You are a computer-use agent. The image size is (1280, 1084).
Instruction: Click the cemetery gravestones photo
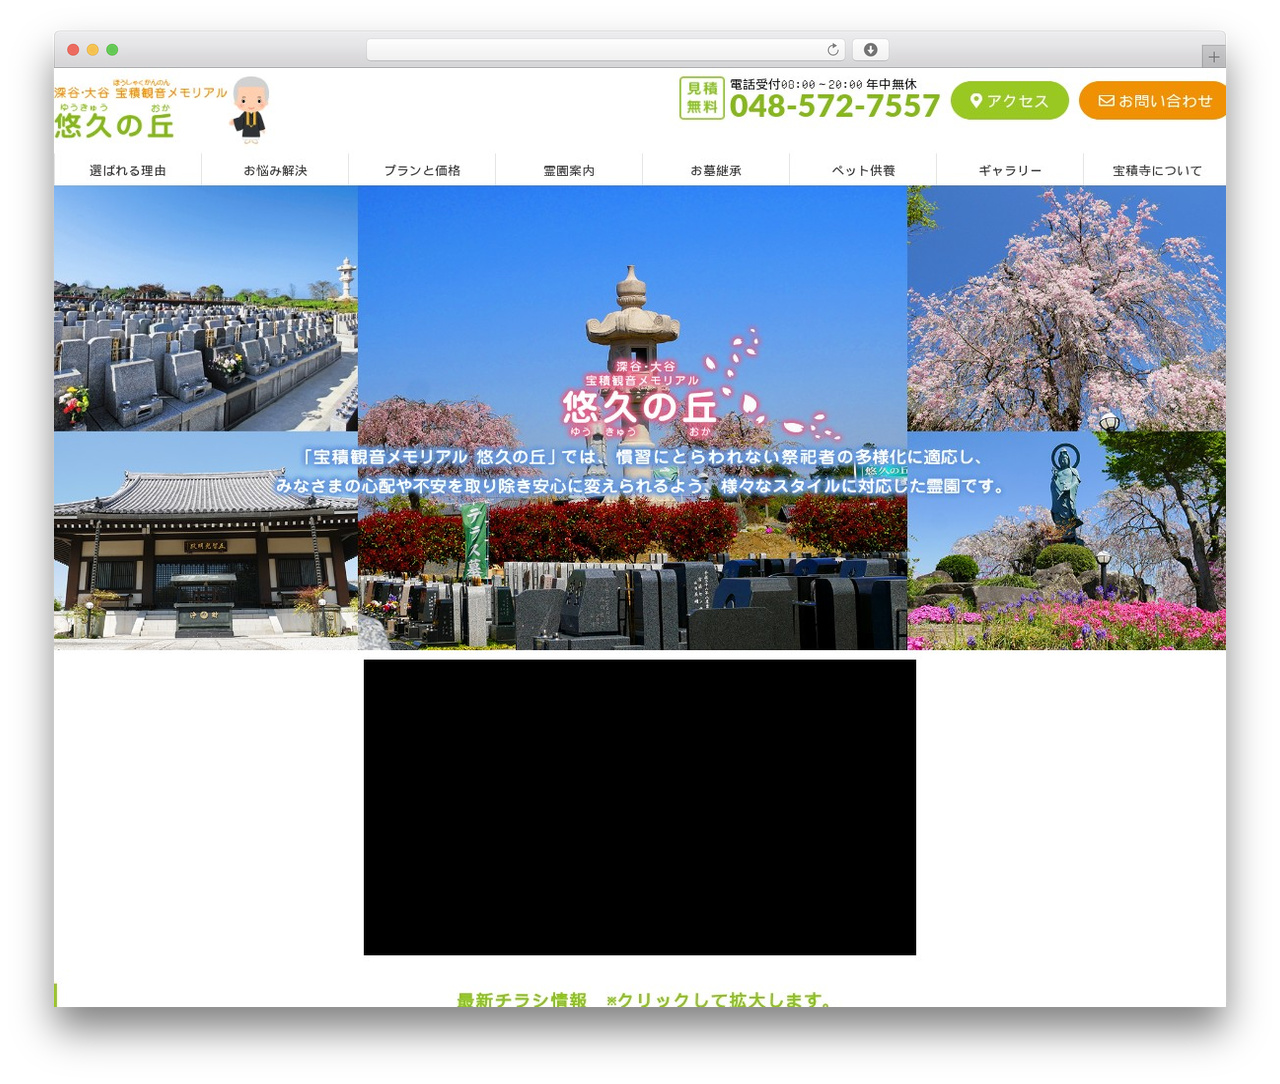206,308
